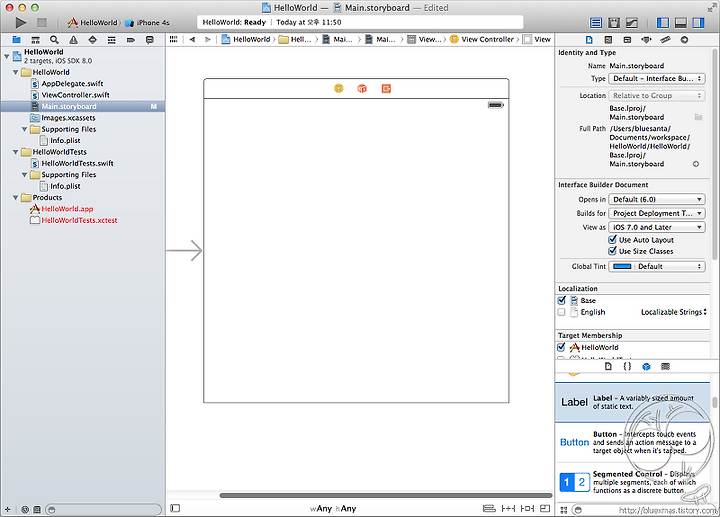Collapse the HelloWorld project root
720x517 pixels.
pos(6,56)
